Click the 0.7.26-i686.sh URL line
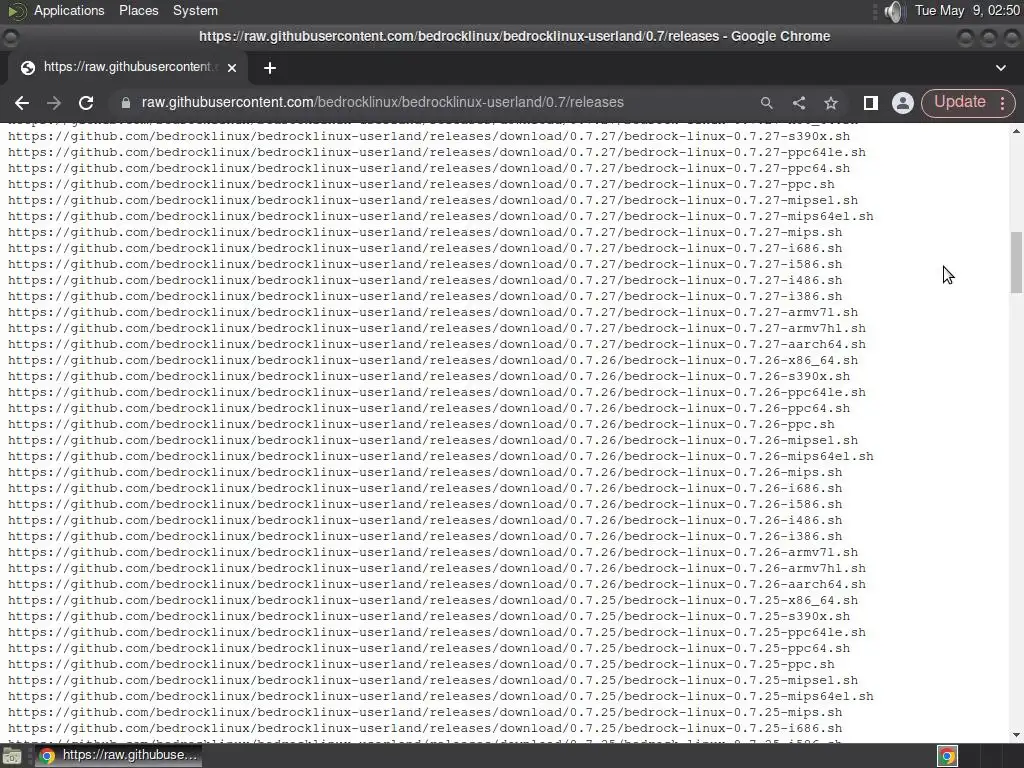Viewport: 1024px width, 768px height. (425, 488)
